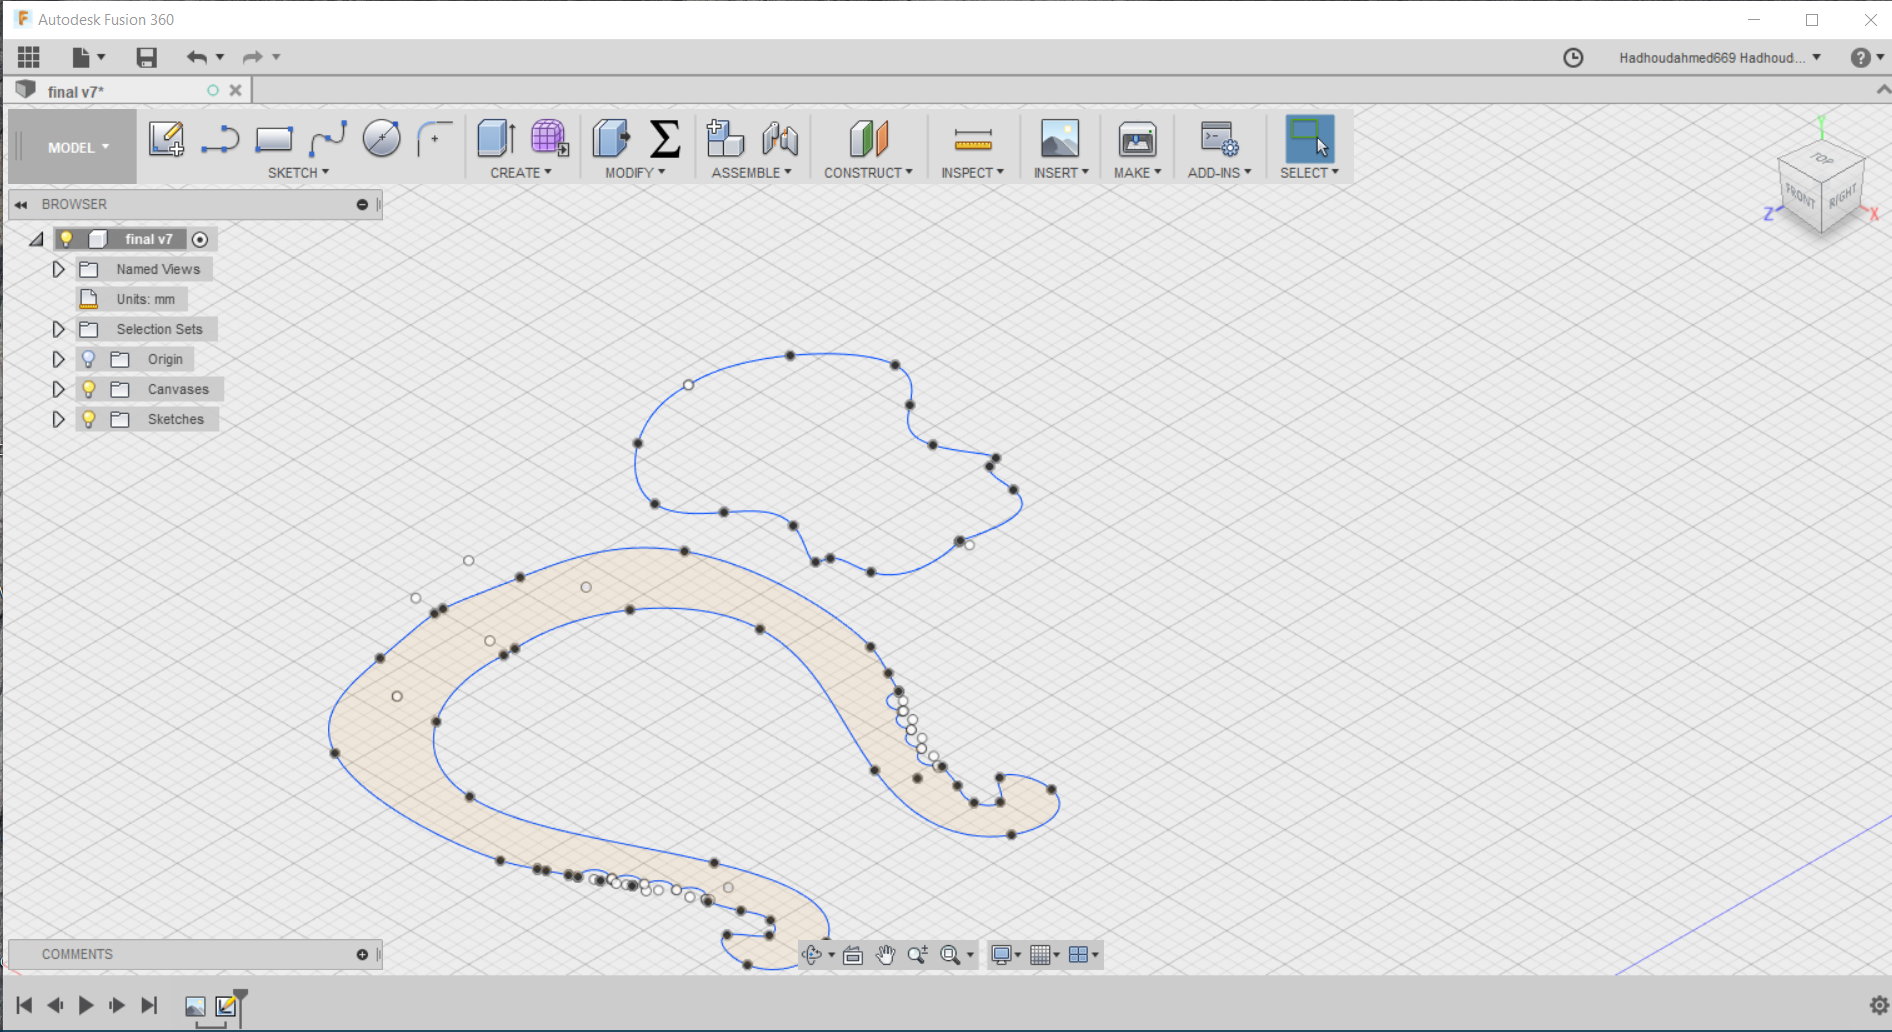
Task: Click the Joint tool icon
Action: click(780, 138)
